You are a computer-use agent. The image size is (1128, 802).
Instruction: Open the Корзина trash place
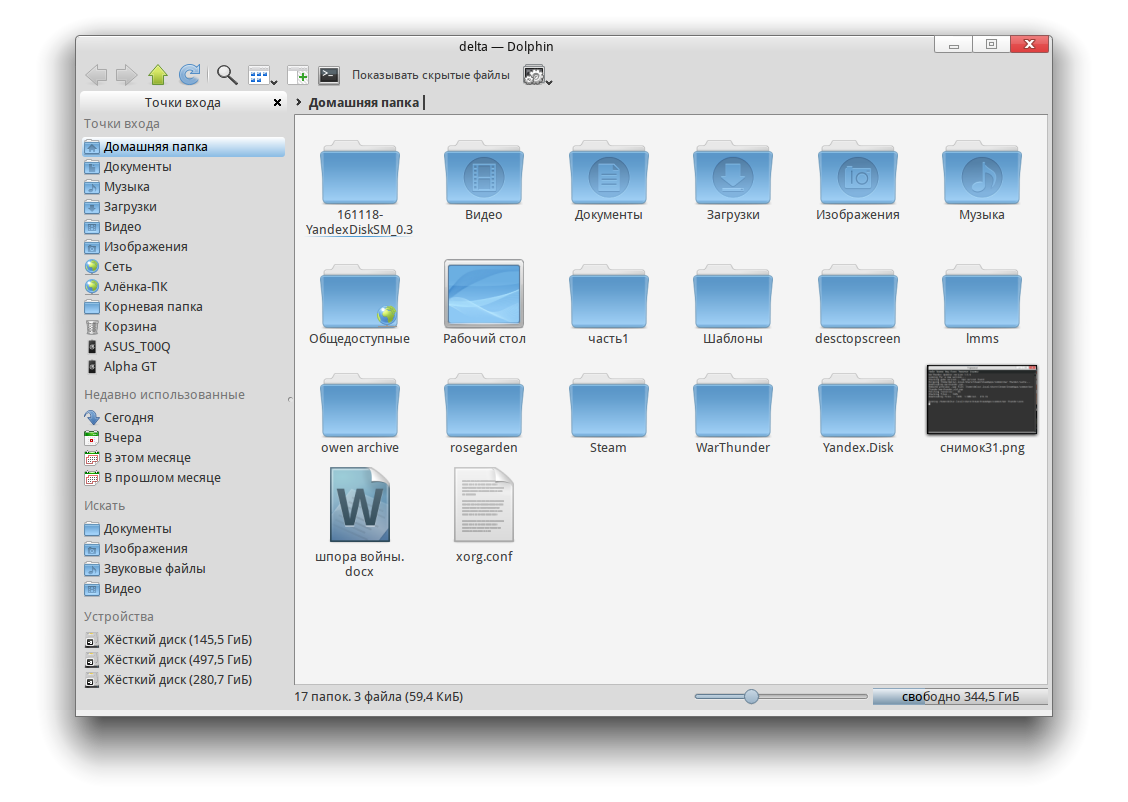pyautogui.click(x=130, y=327)
